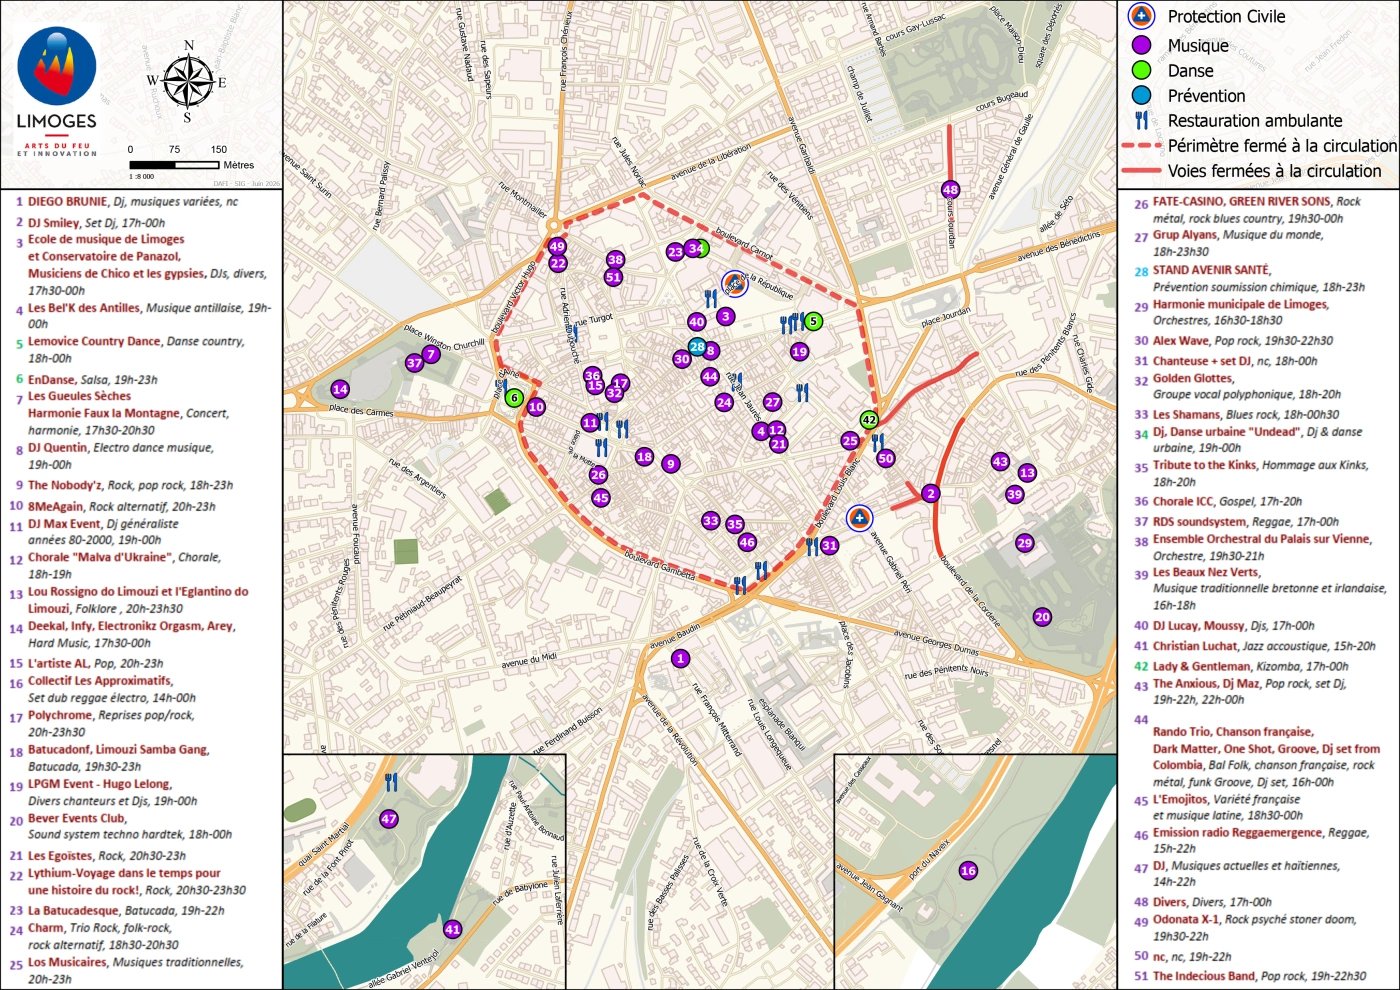Image resolution: width=1400 pixels, height=990 pixels.
Task: Select map marker number 48
Action: point(950,190)
